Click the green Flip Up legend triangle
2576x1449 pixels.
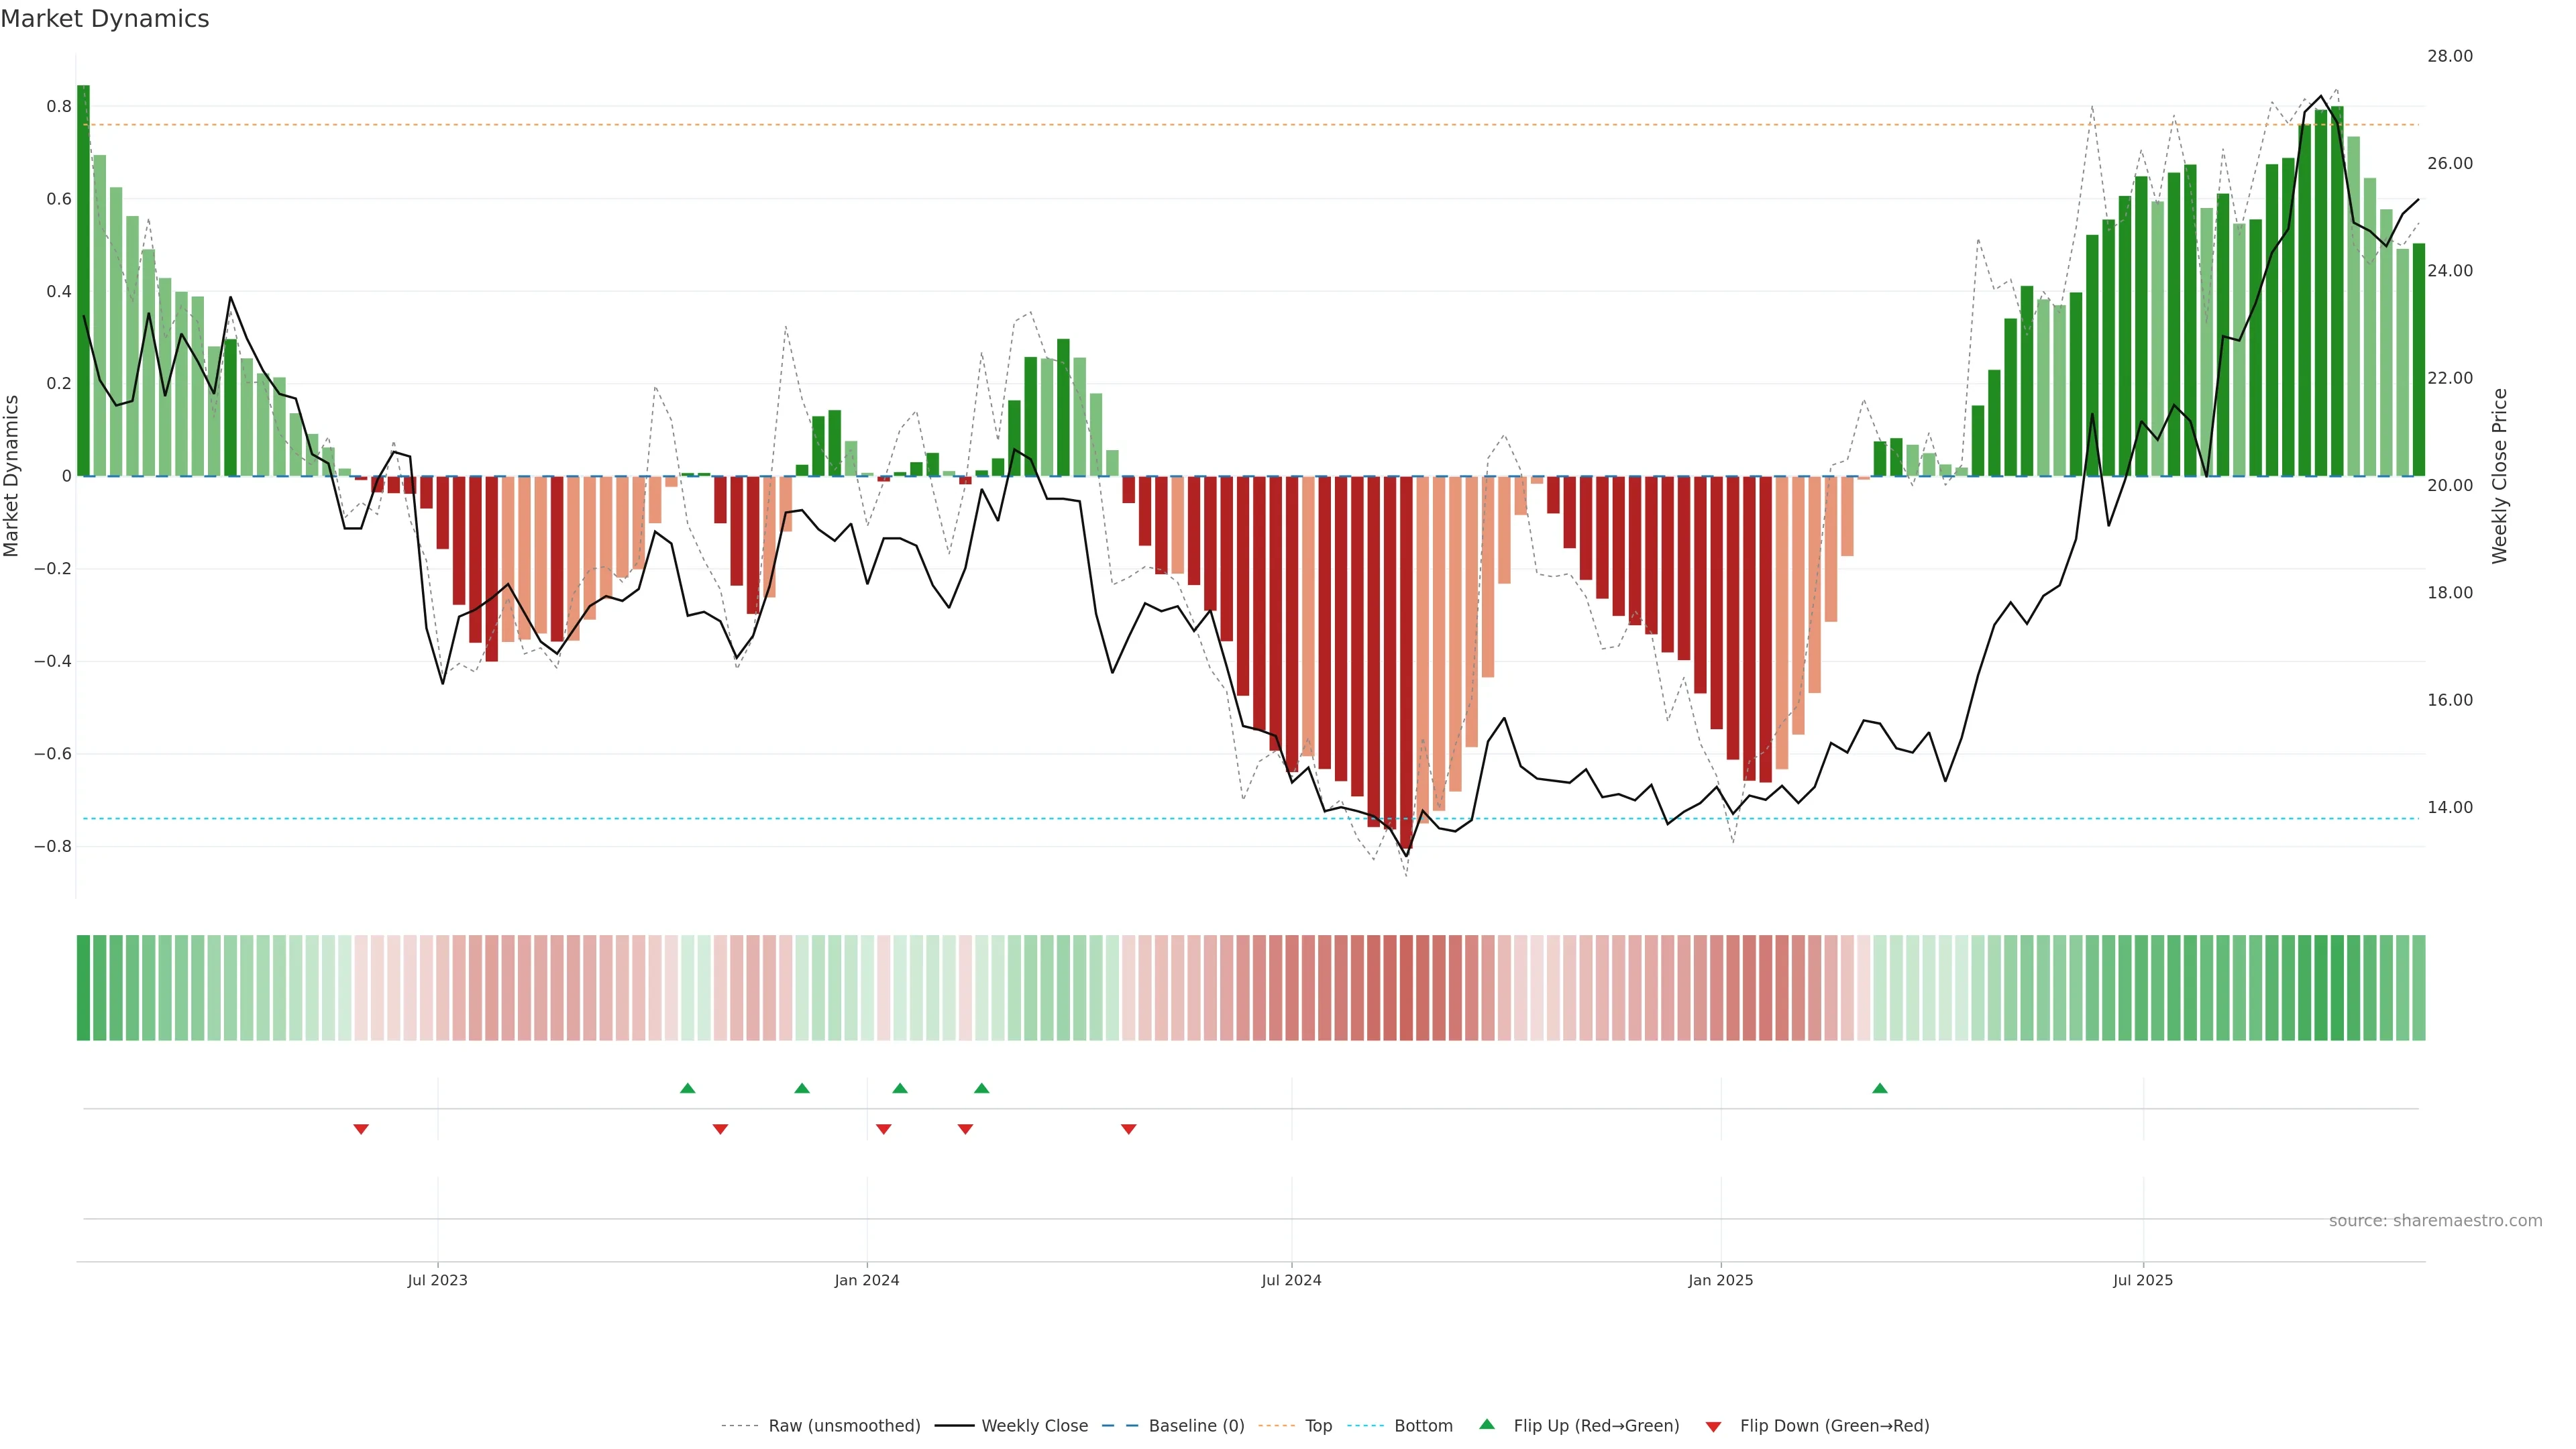[1487, 1424]
